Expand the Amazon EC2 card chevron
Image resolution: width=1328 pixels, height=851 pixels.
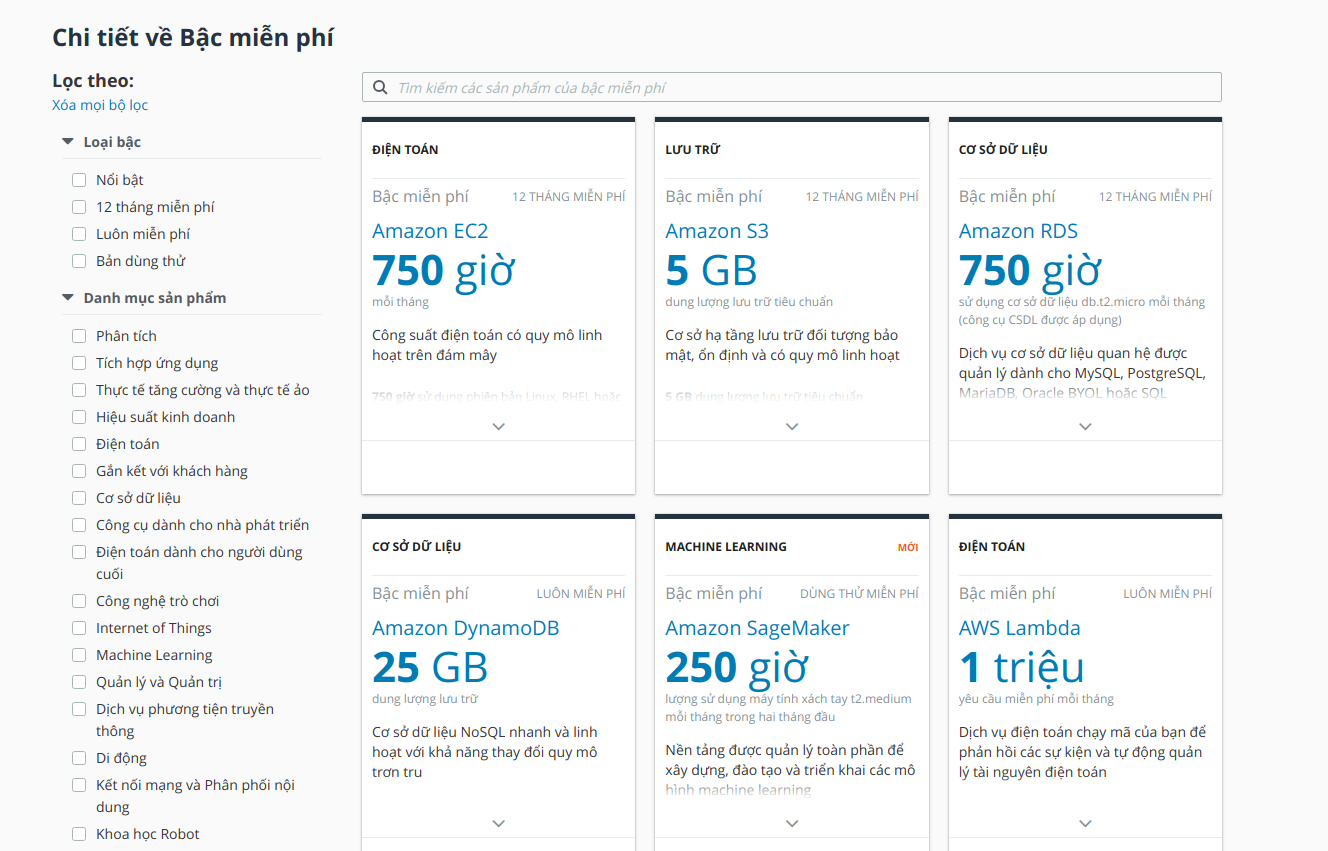click(x=499, y=427)
